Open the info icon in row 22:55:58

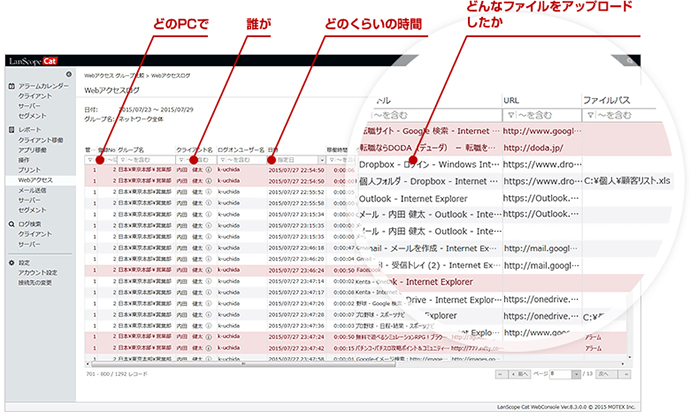[x=209, y=203]
